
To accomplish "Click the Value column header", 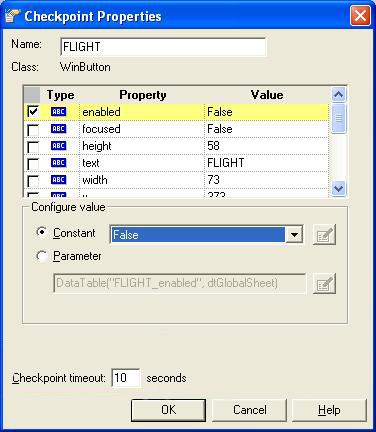I will [x=267, y=95].
